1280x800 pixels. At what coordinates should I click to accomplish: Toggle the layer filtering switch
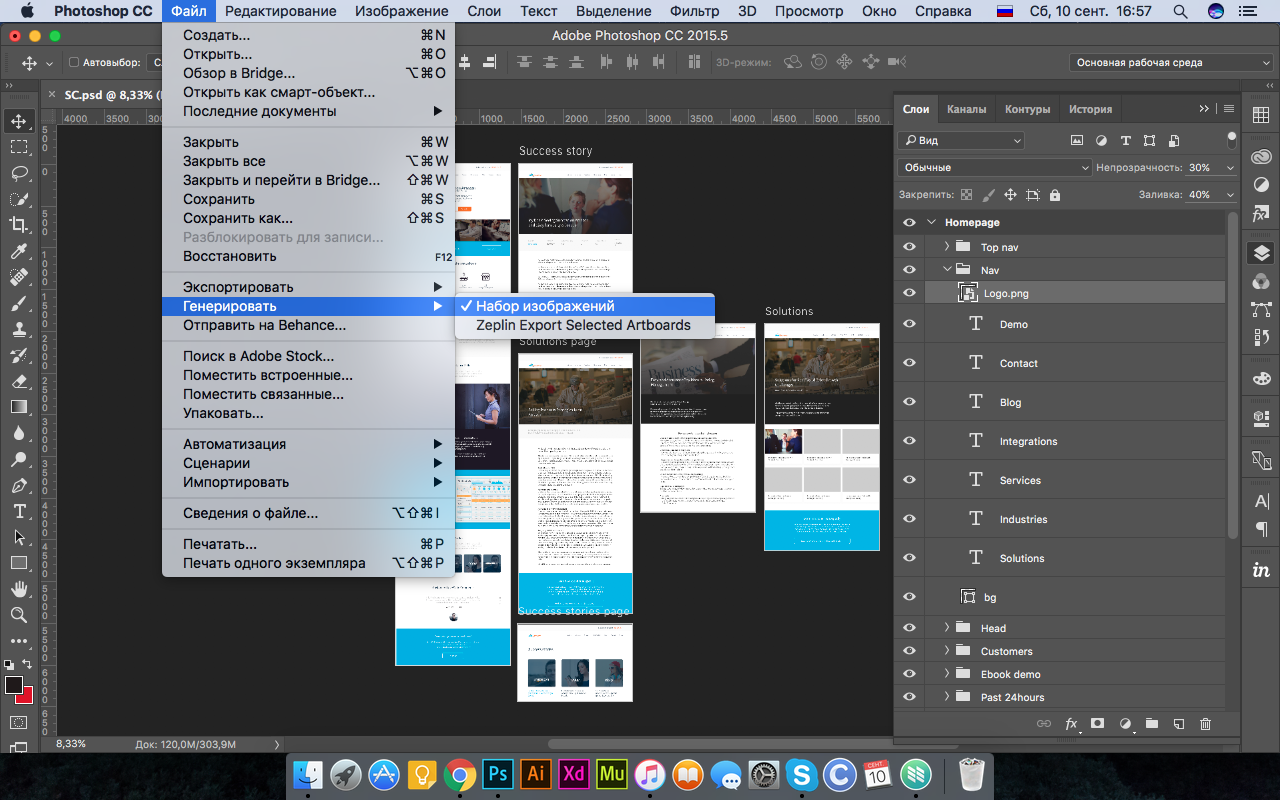coord(1232,139)
